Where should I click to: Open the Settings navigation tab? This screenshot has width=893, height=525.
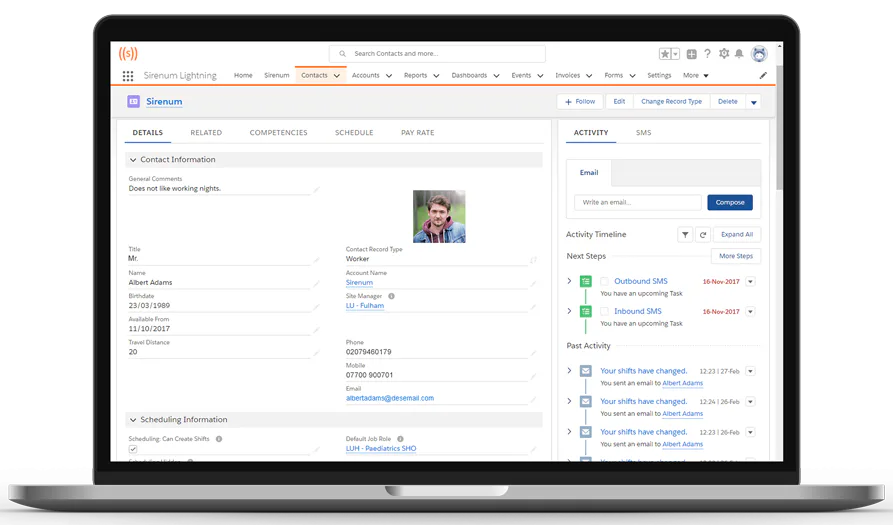[x=659, y=76]
